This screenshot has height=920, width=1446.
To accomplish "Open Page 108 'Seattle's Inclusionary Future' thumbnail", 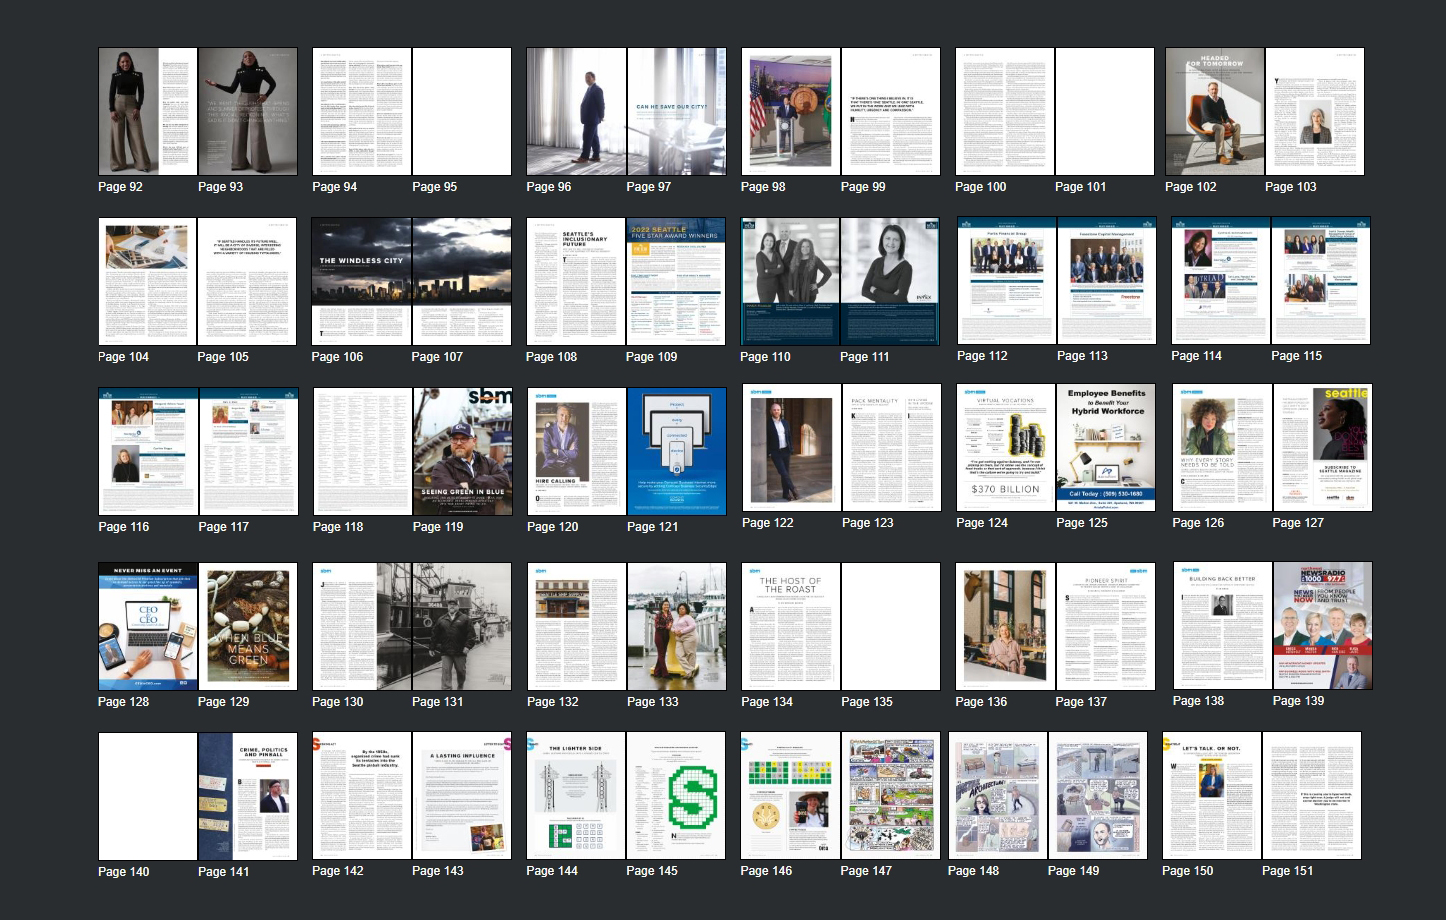I will click(x=576, y=282).
